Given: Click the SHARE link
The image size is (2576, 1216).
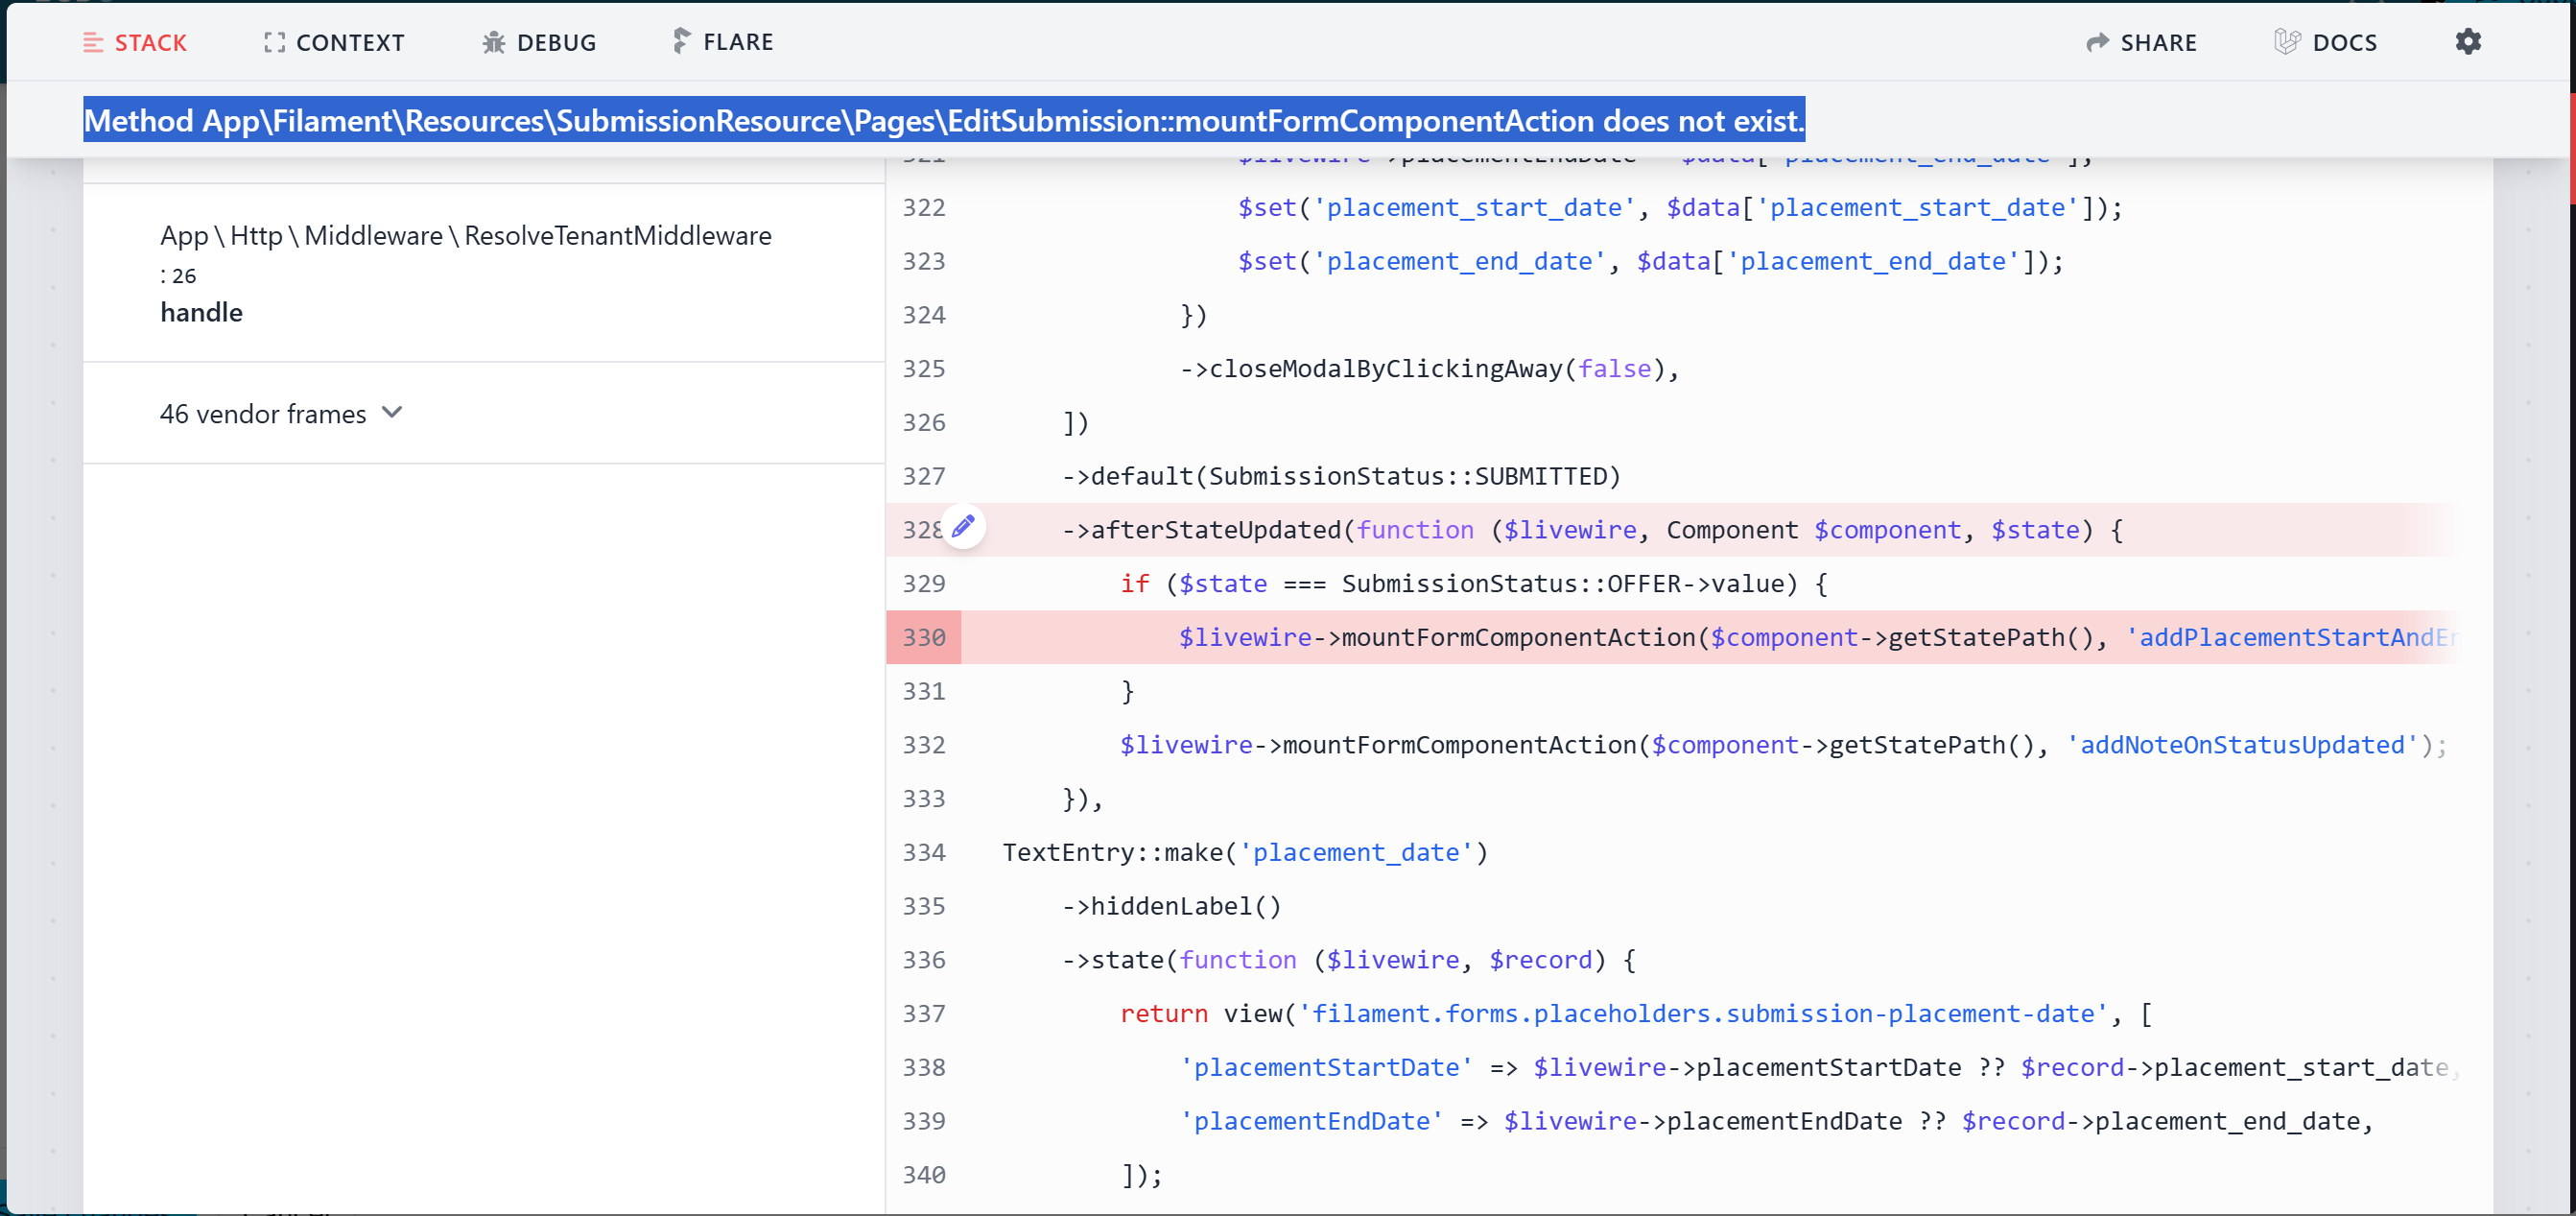Looking at the screenshot, I should [2158, 42].
